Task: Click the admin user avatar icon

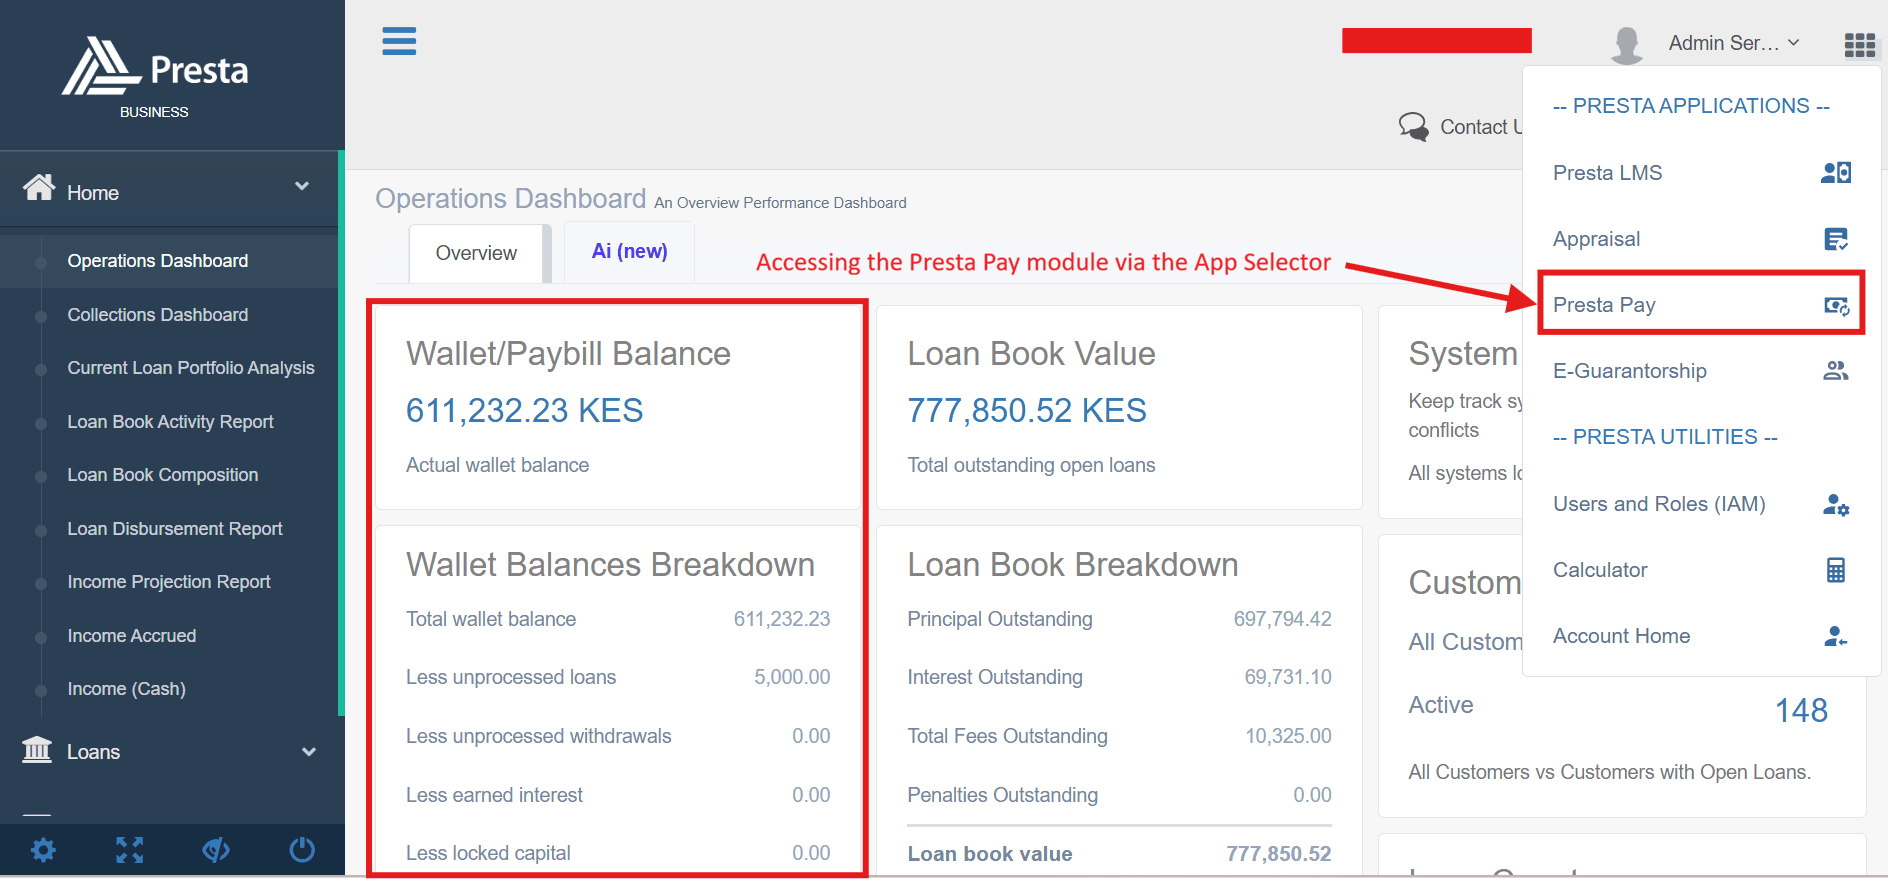Action: 1627,45
